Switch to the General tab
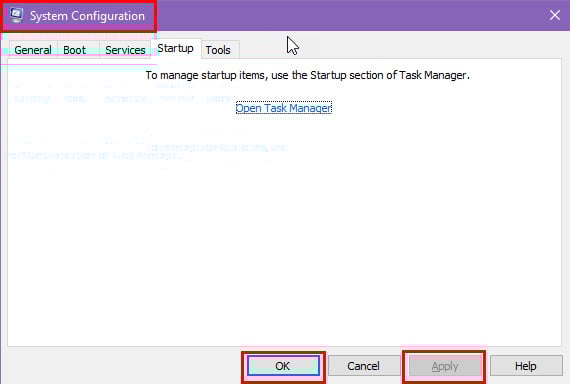The height and width of the screenshot is (384, 570). [x=33, y=50]
